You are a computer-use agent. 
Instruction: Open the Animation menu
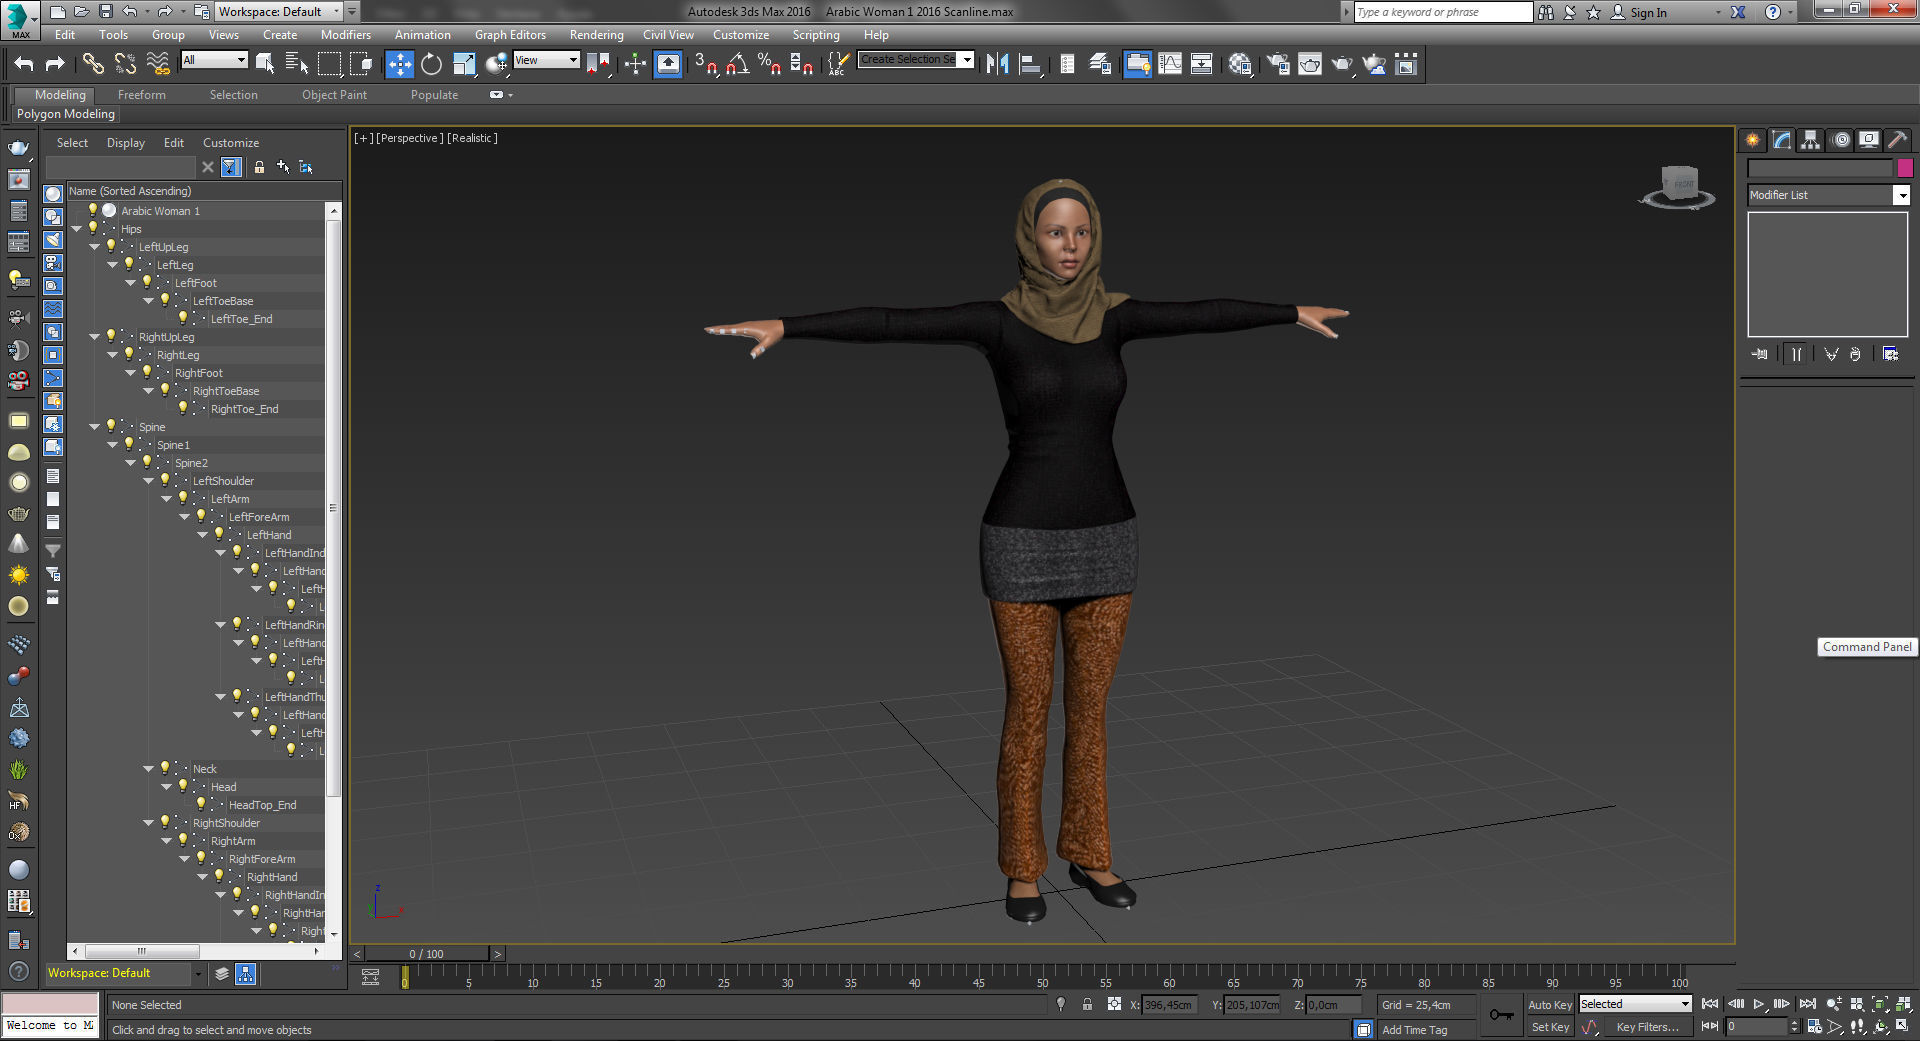(x=422, y=34)
